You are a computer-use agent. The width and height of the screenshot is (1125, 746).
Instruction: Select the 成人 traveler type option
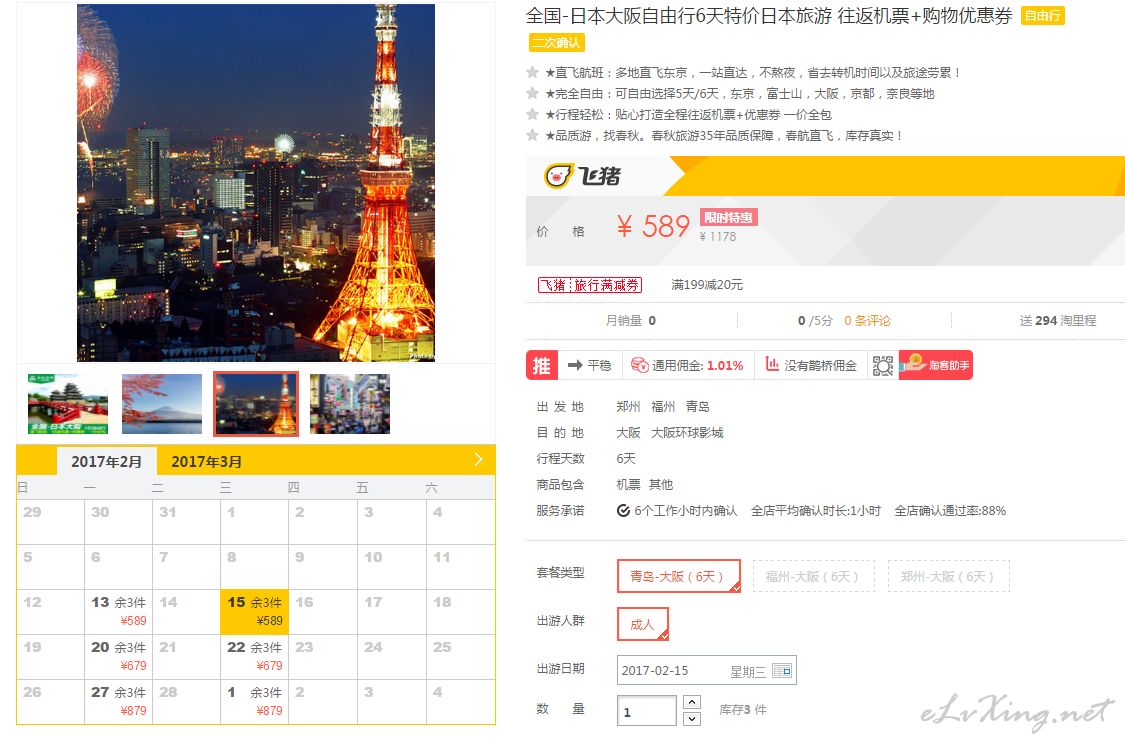click(643, 624)
